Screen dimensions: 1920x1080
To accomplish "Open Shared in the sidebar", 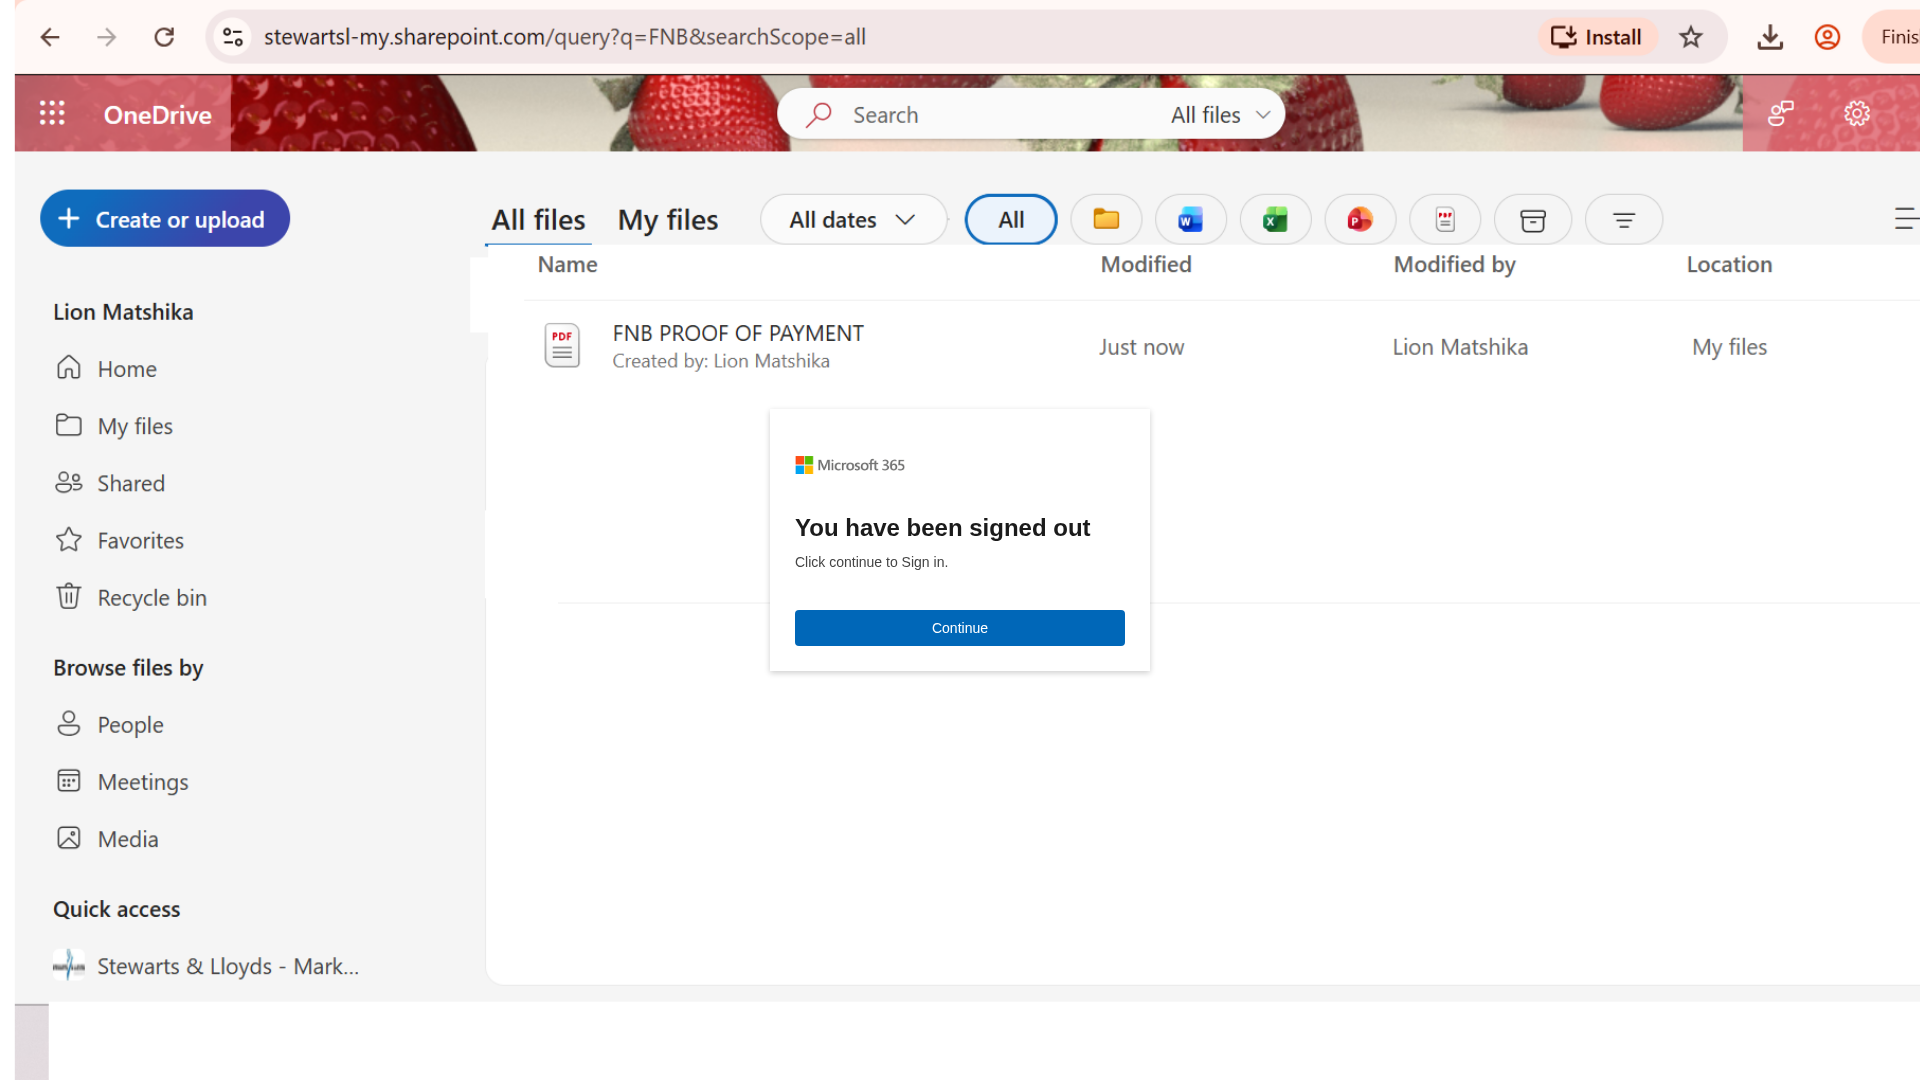I will coord(131,483).
